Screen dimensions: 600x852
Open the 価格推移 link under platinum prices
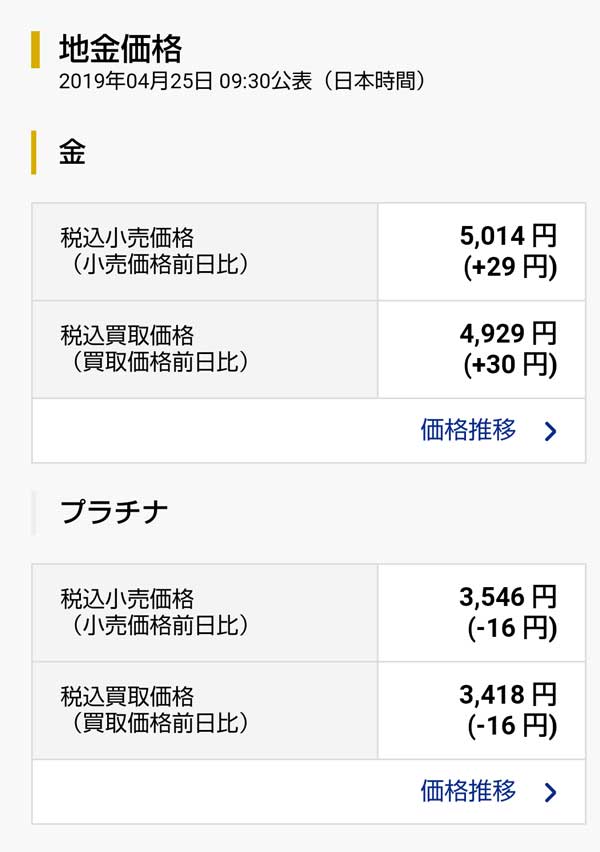[x=468, y=792]
